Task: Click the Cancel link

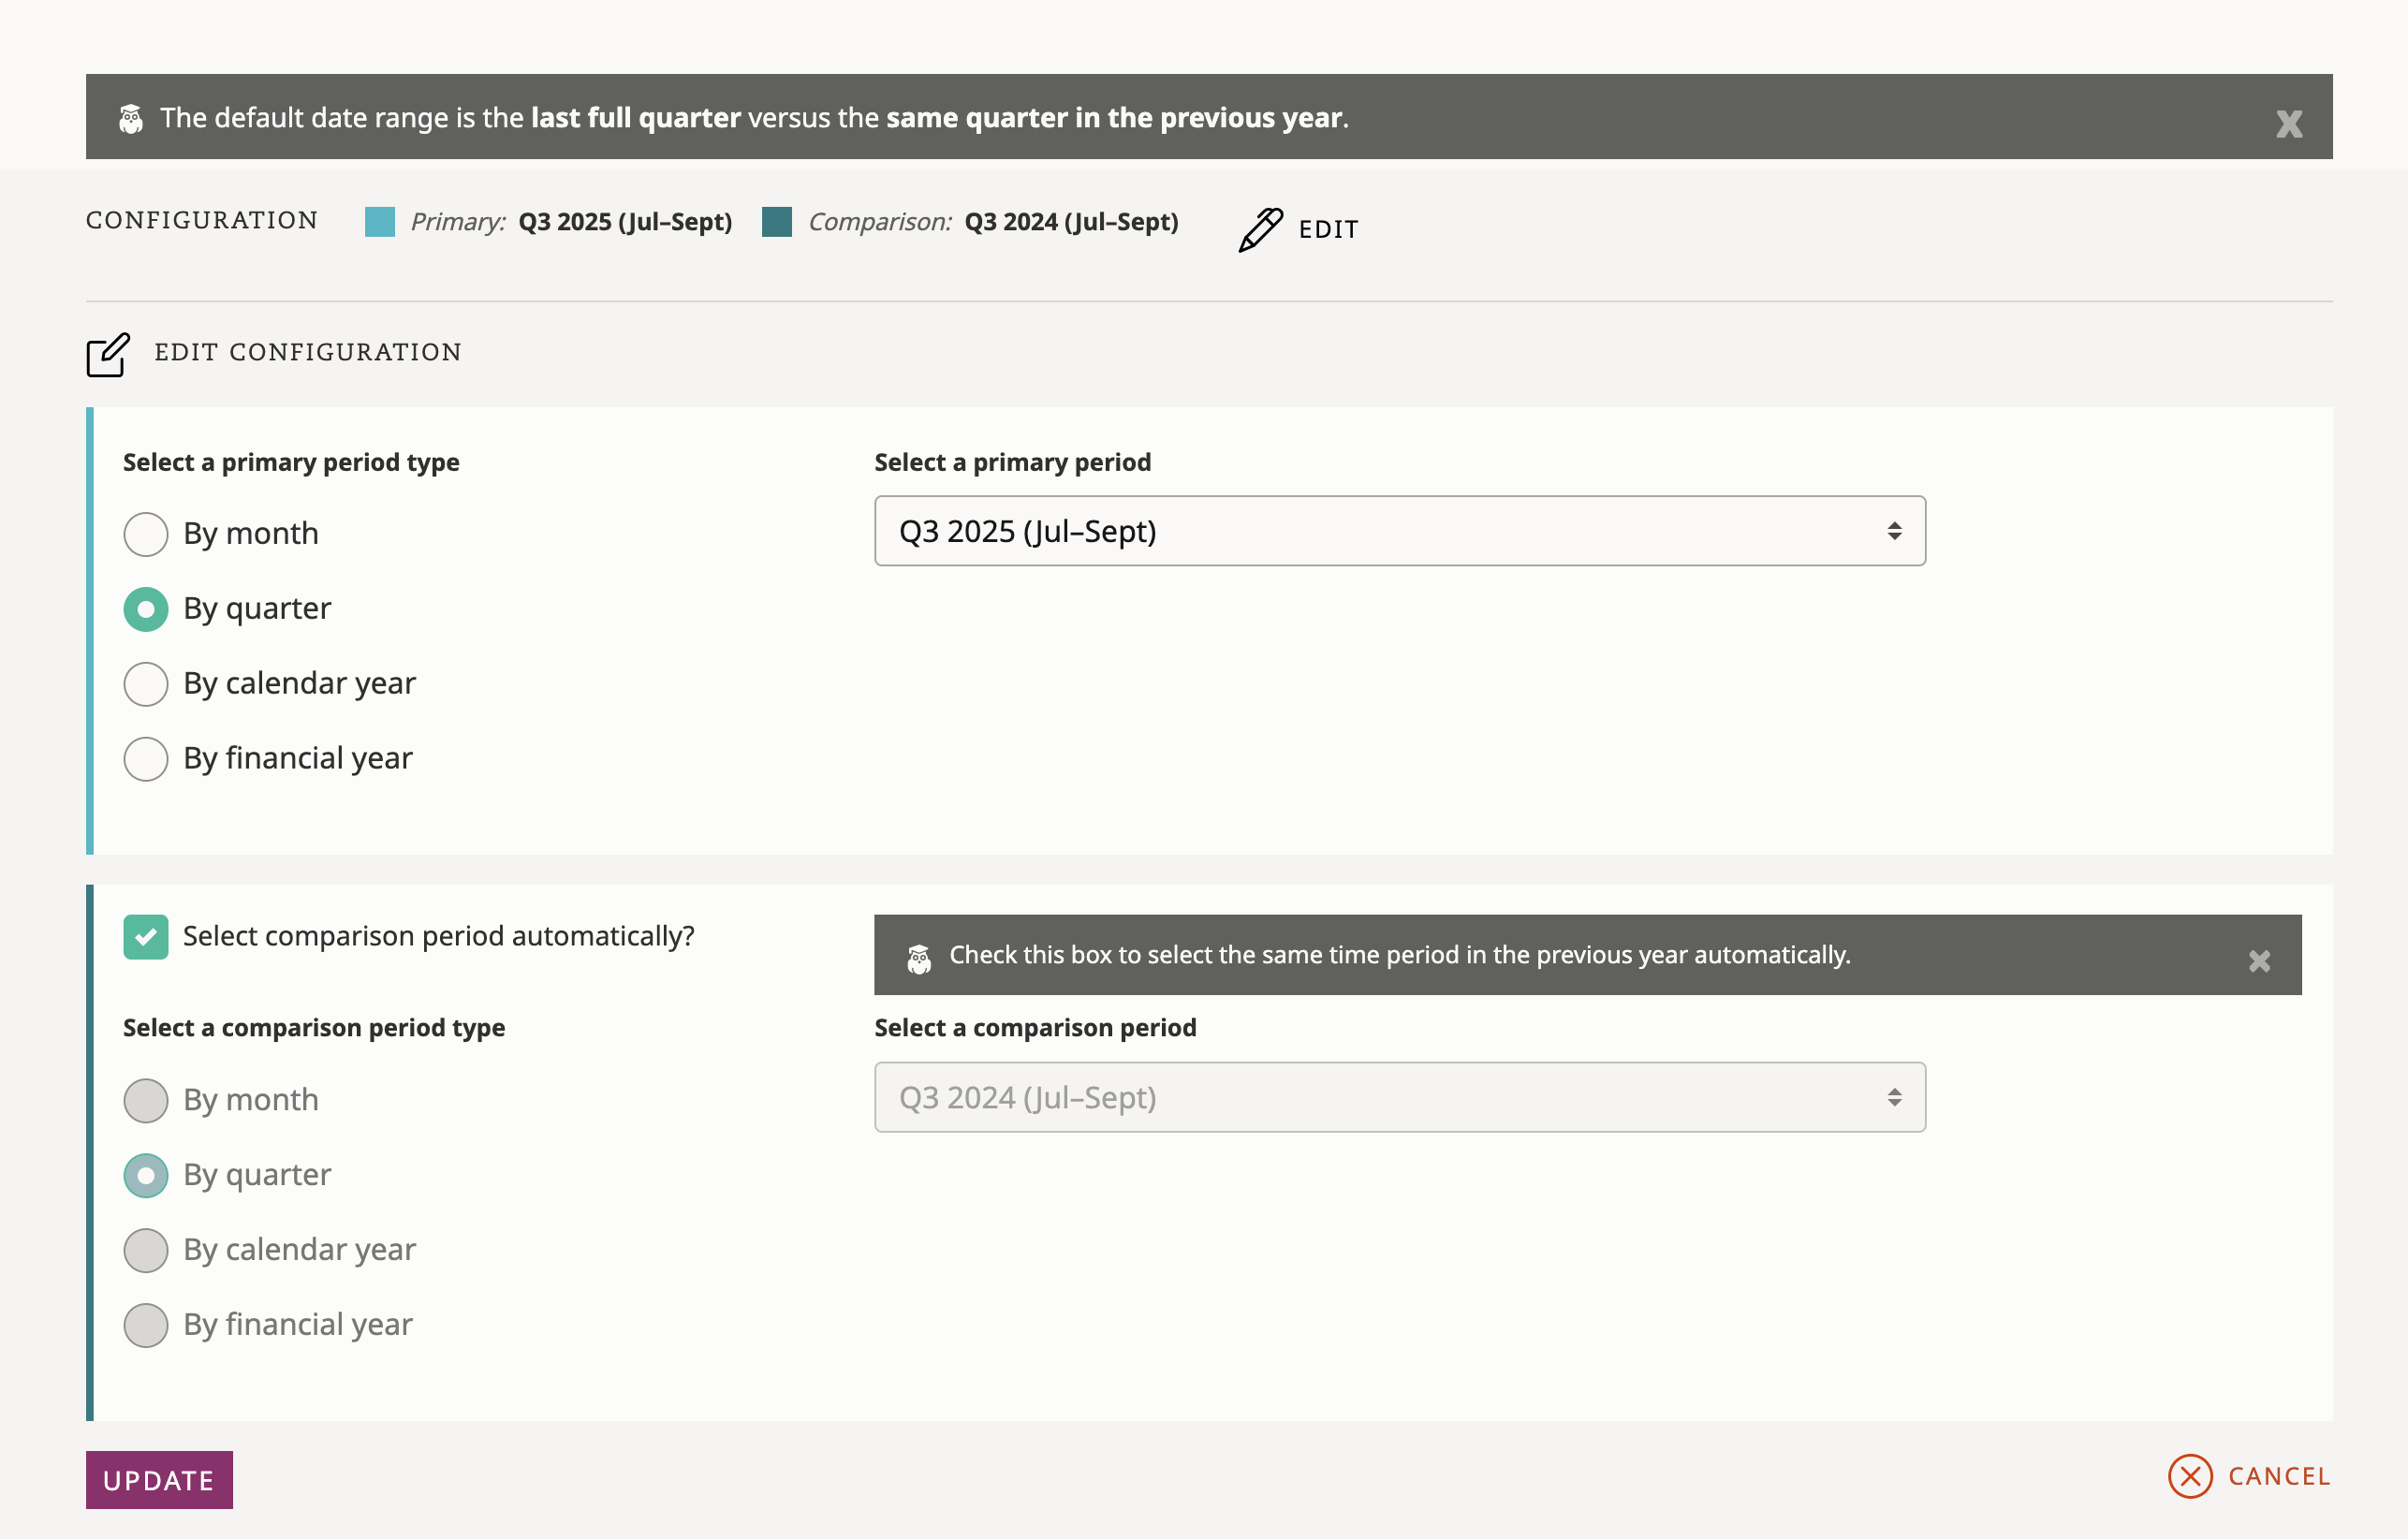Action: pyautogui.click(x=2278, y=1476)
